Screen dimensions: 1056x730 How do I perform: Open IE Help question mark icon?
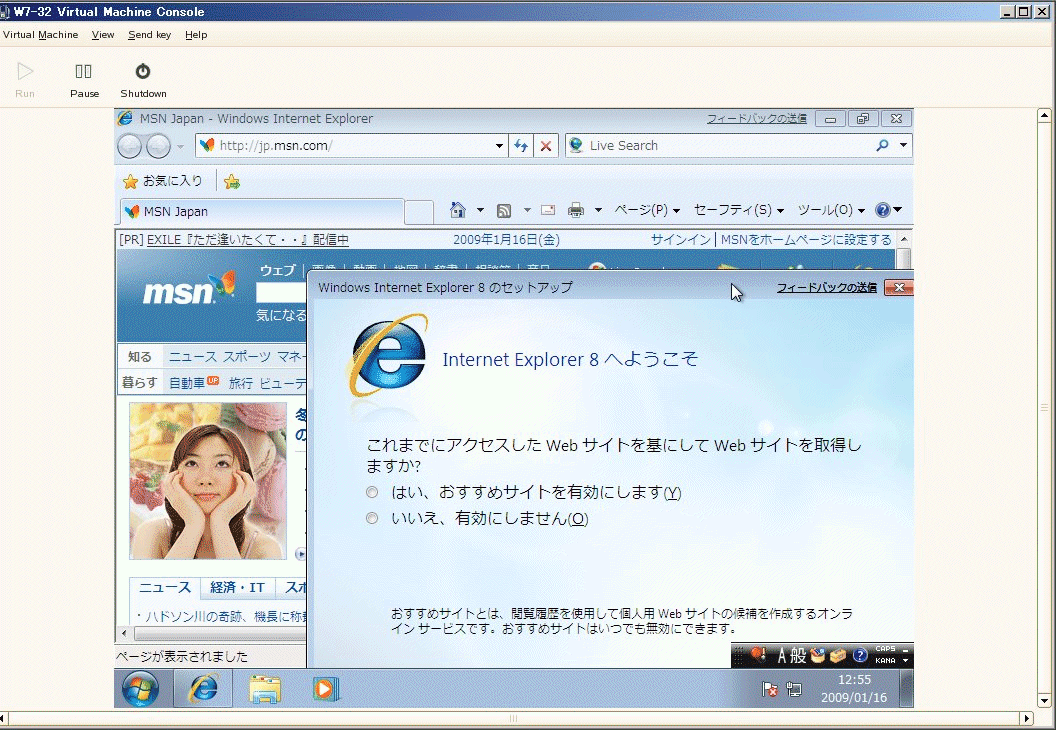click(882, 210)
